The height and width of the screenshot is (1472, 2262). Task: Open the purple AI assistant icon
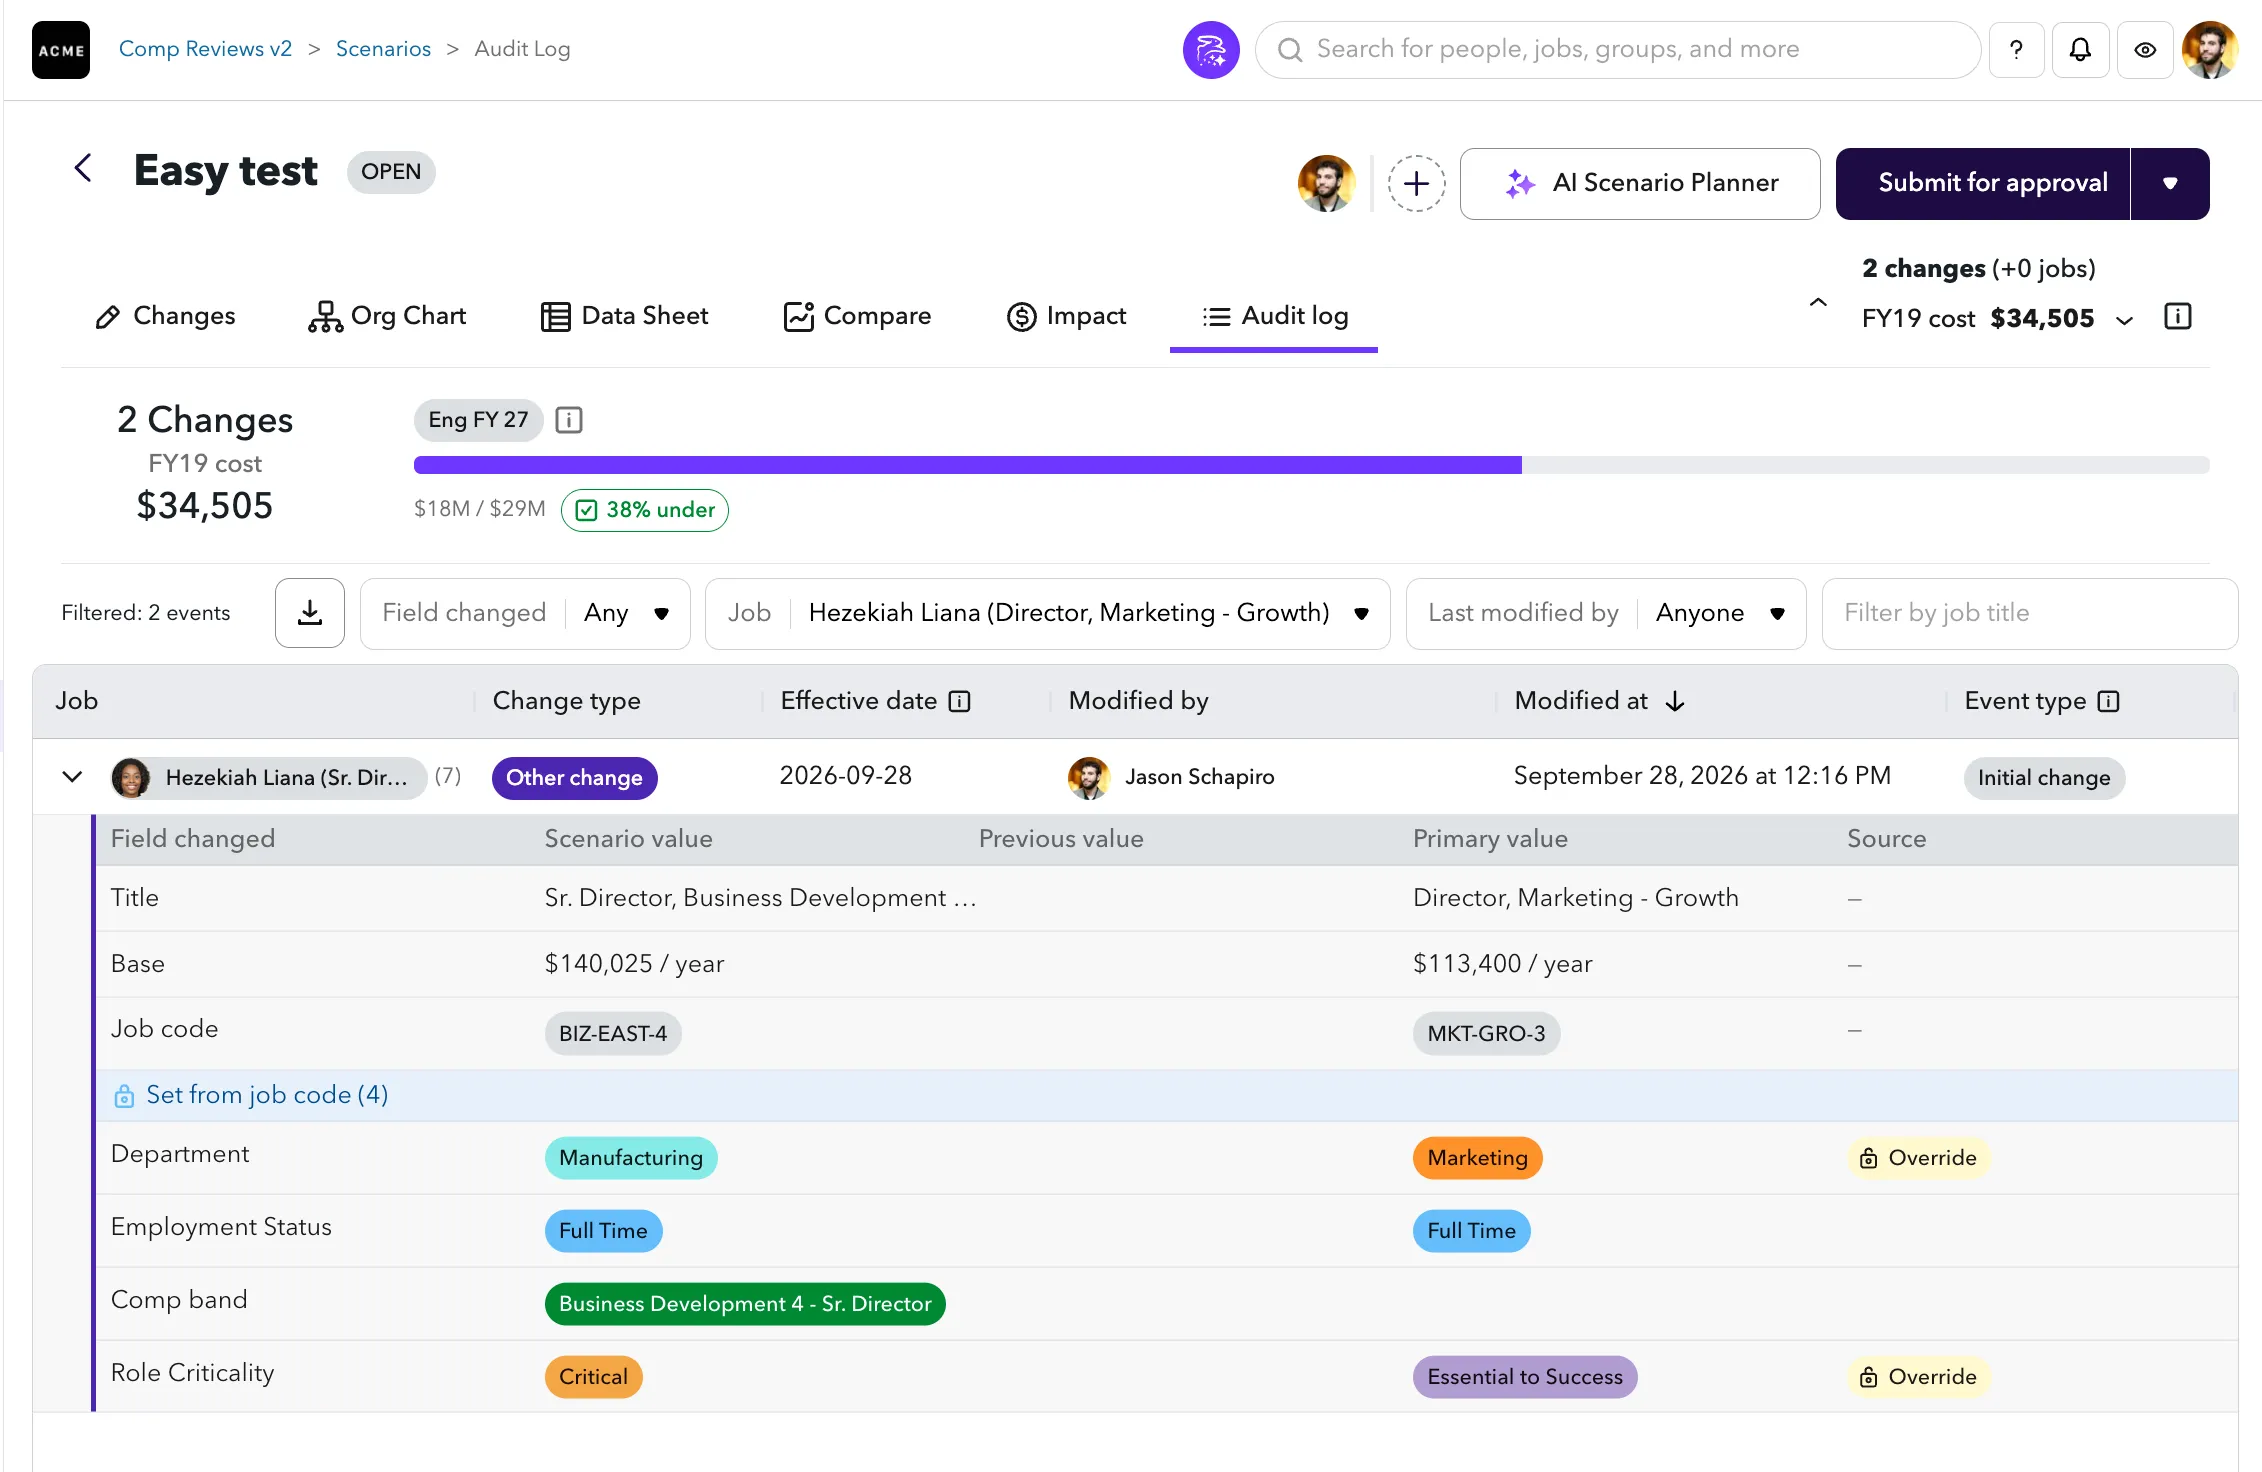[x=1211, y=50]
